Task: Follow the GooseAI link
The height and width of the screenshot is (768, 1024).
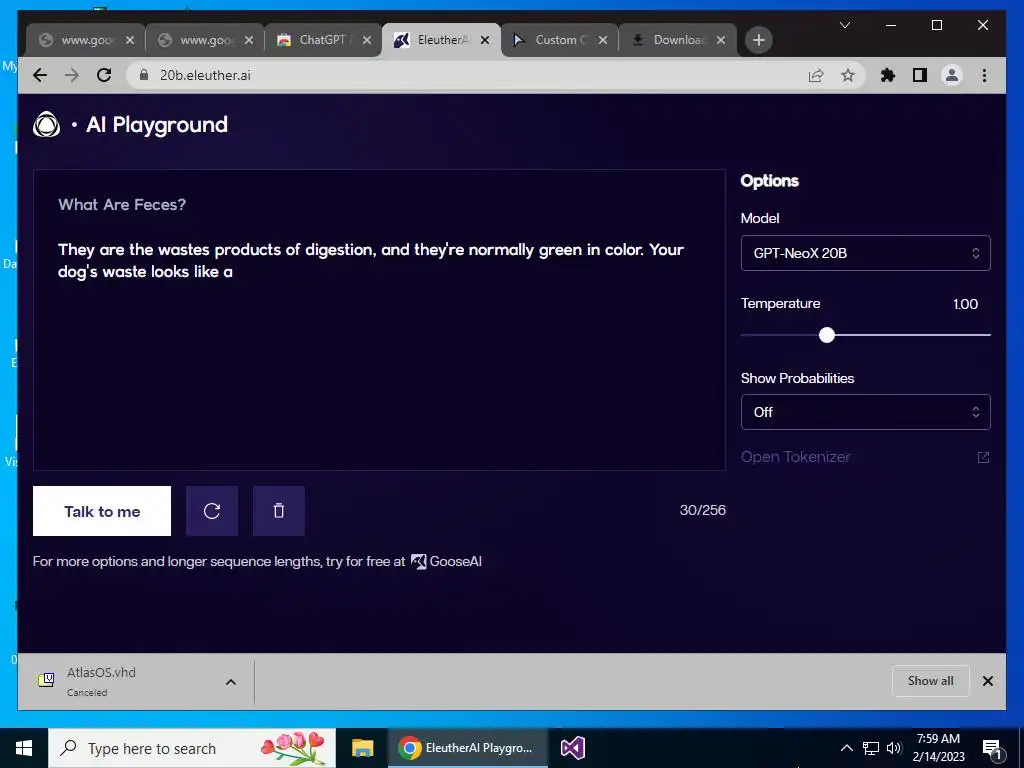Action: (447, 561)
